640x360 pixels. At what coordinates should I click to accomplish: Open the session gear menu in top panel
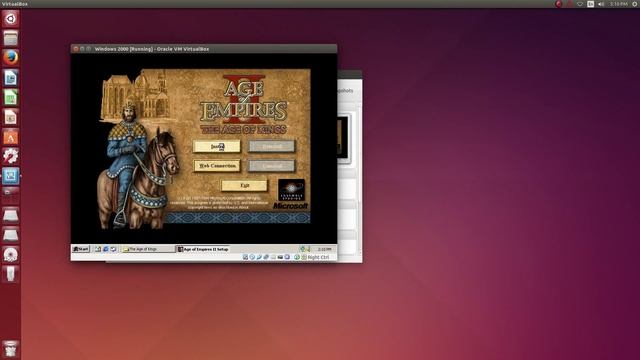tap(635, 4)
